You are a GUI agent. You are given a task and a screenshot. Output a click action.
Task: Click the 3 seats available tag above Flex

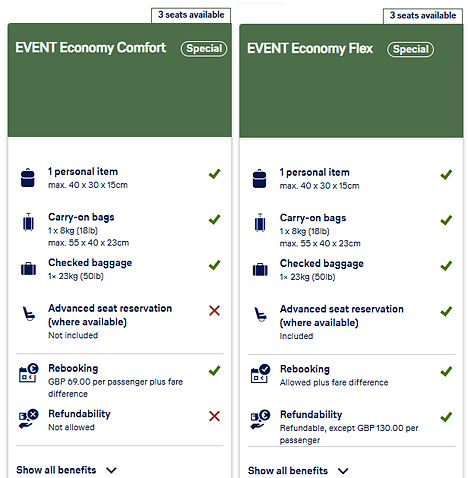423,16
